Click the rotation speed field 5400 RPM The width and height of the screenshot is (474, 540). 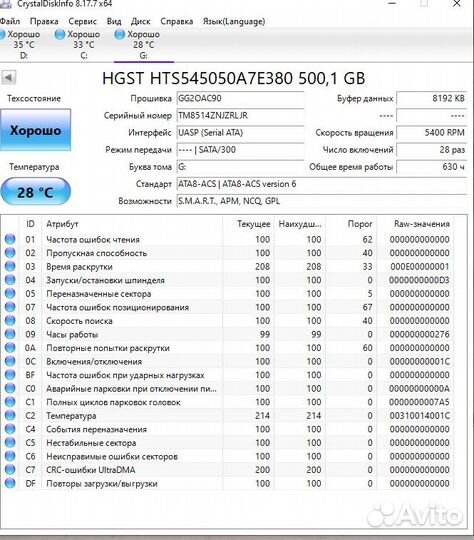pyautogui.click(x=432, y=133)
